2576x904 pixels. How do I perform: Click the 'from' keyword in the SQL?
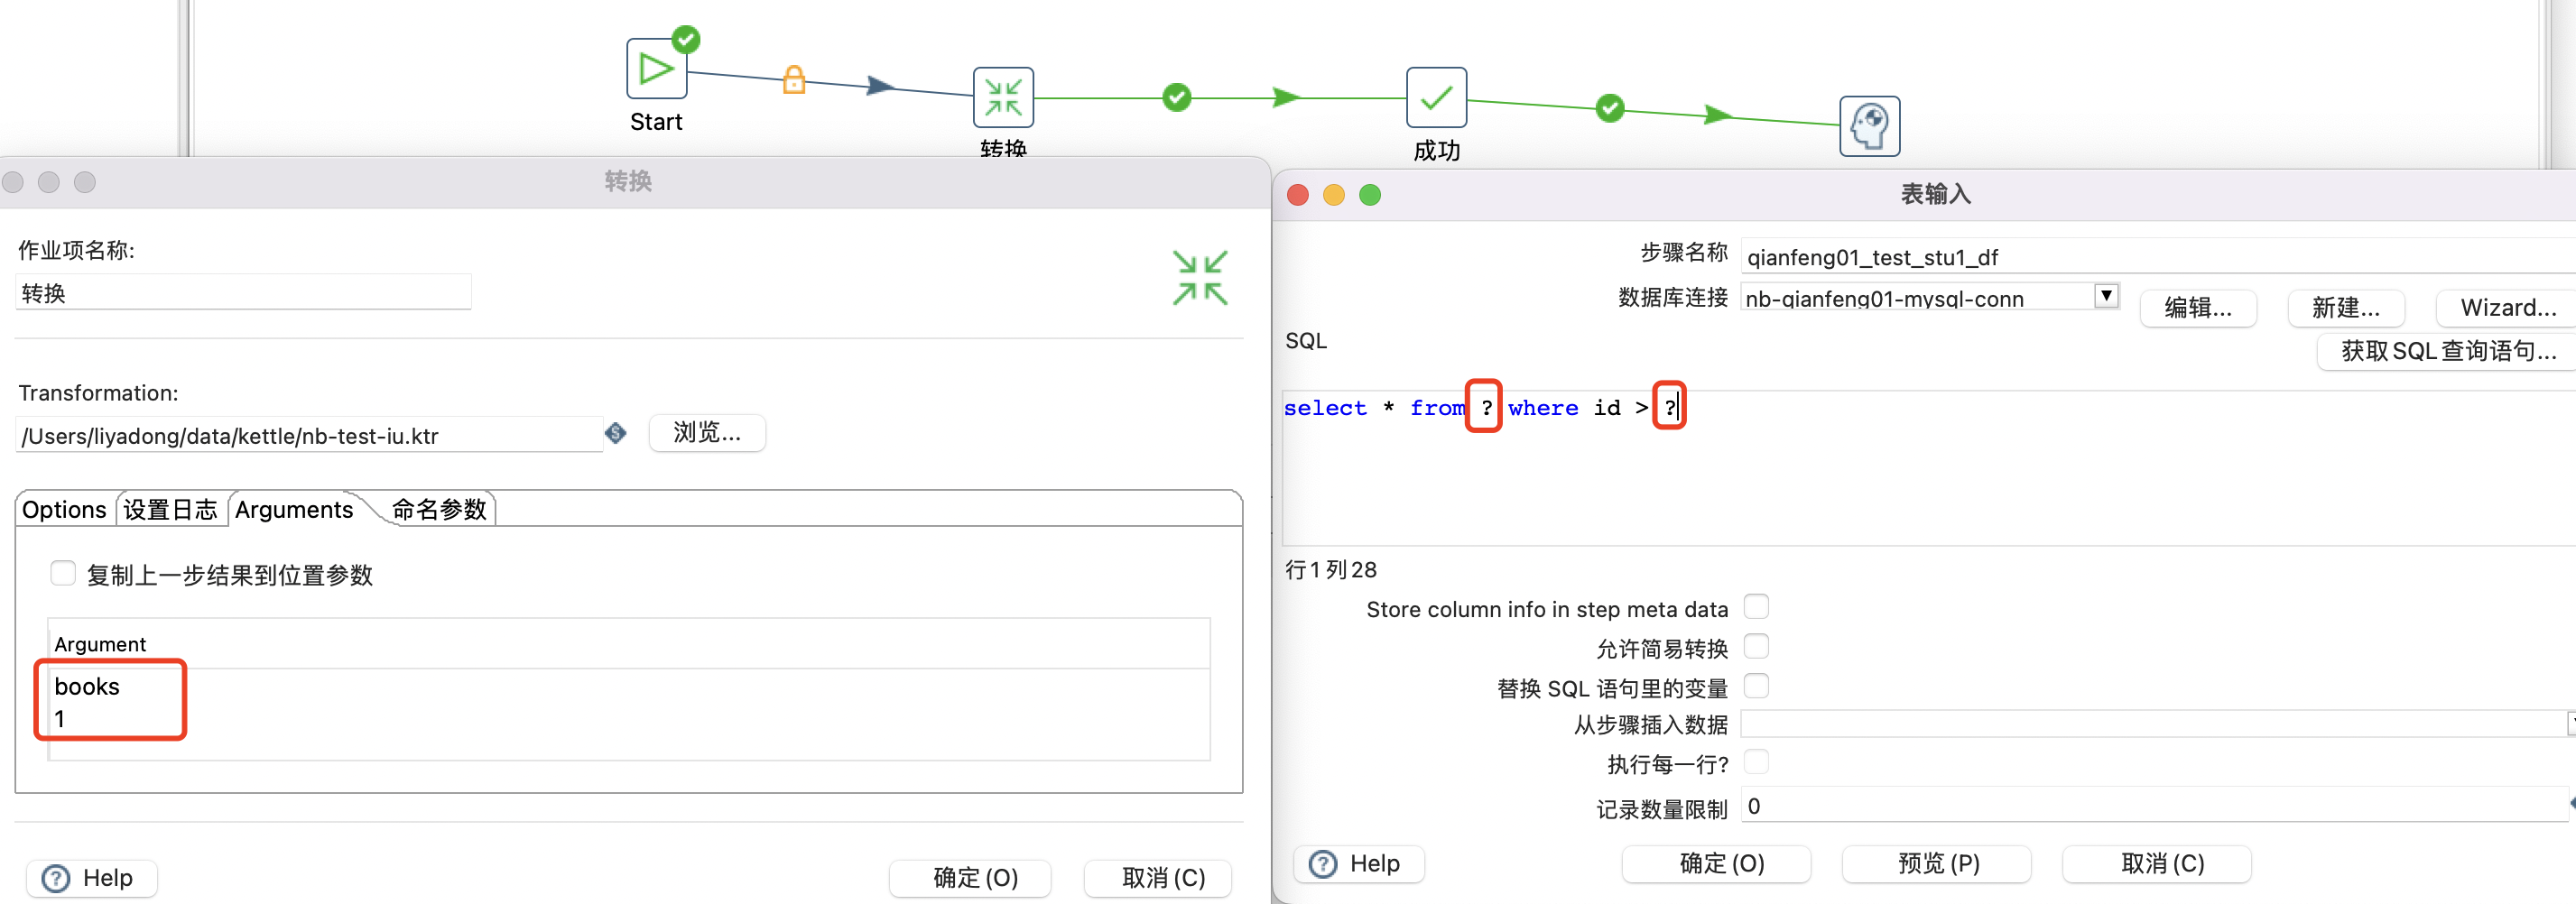pos(1437,407)
